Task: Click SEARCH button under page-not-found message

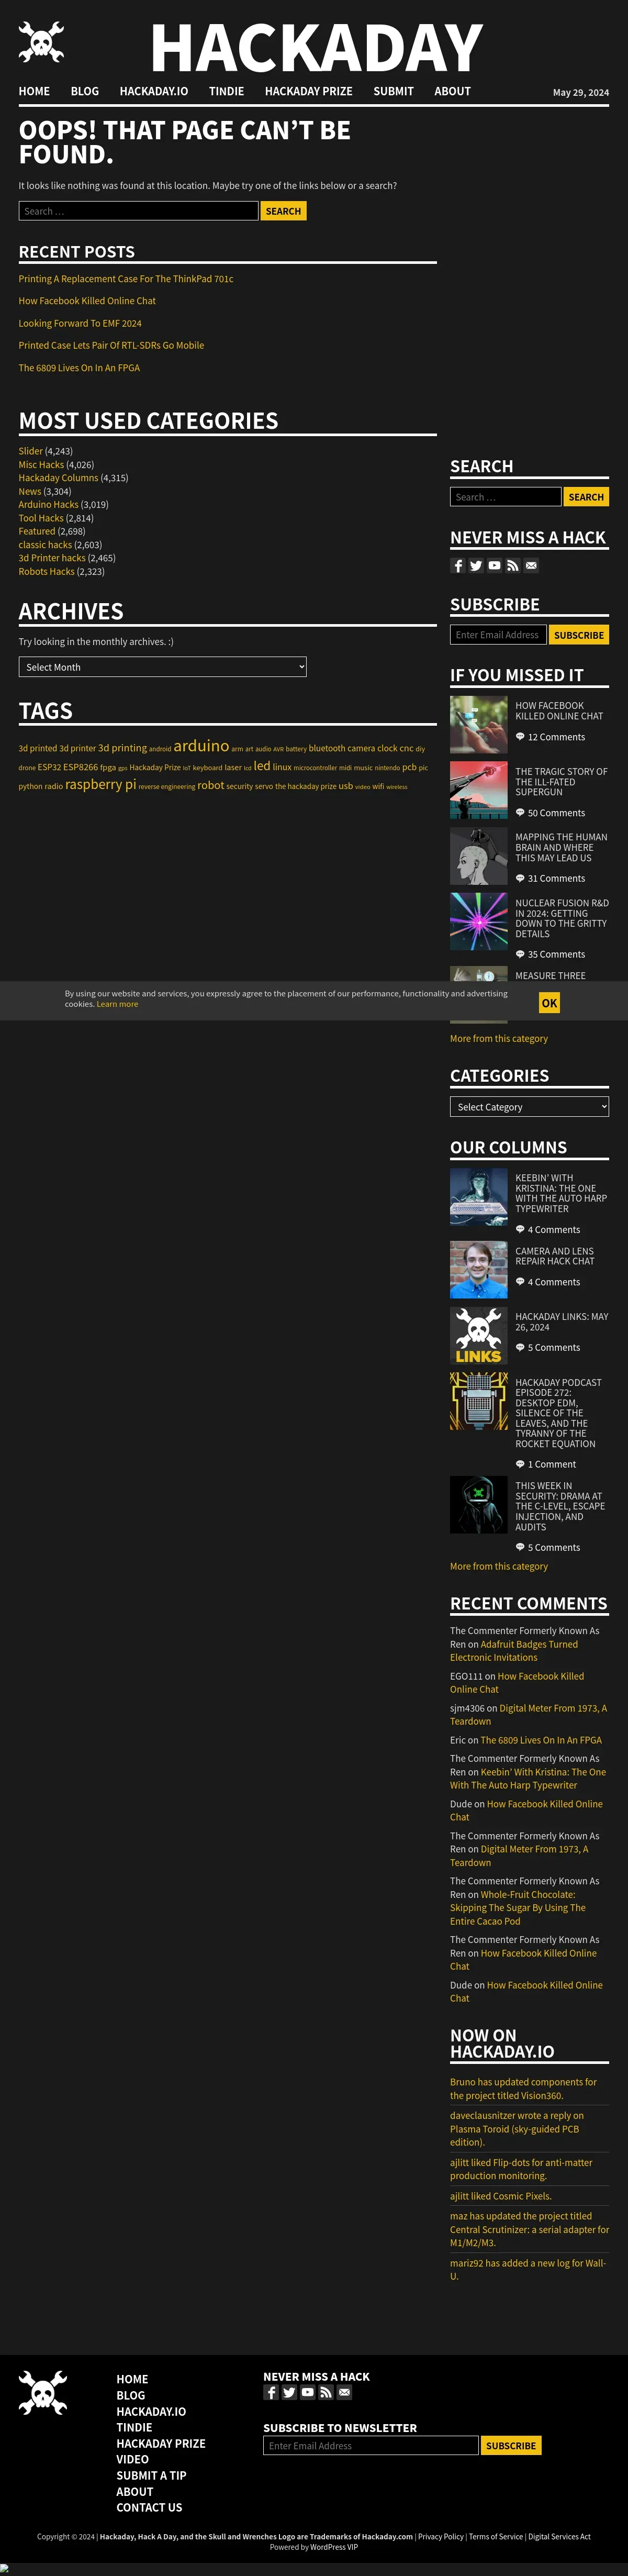Action: click(283, 211)
